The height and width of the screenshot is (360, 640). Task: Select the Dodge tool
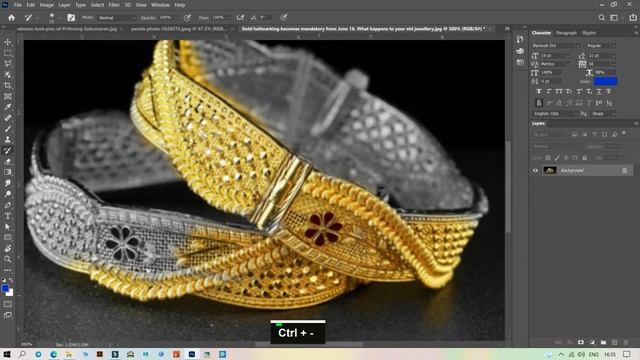coord(8,194)
